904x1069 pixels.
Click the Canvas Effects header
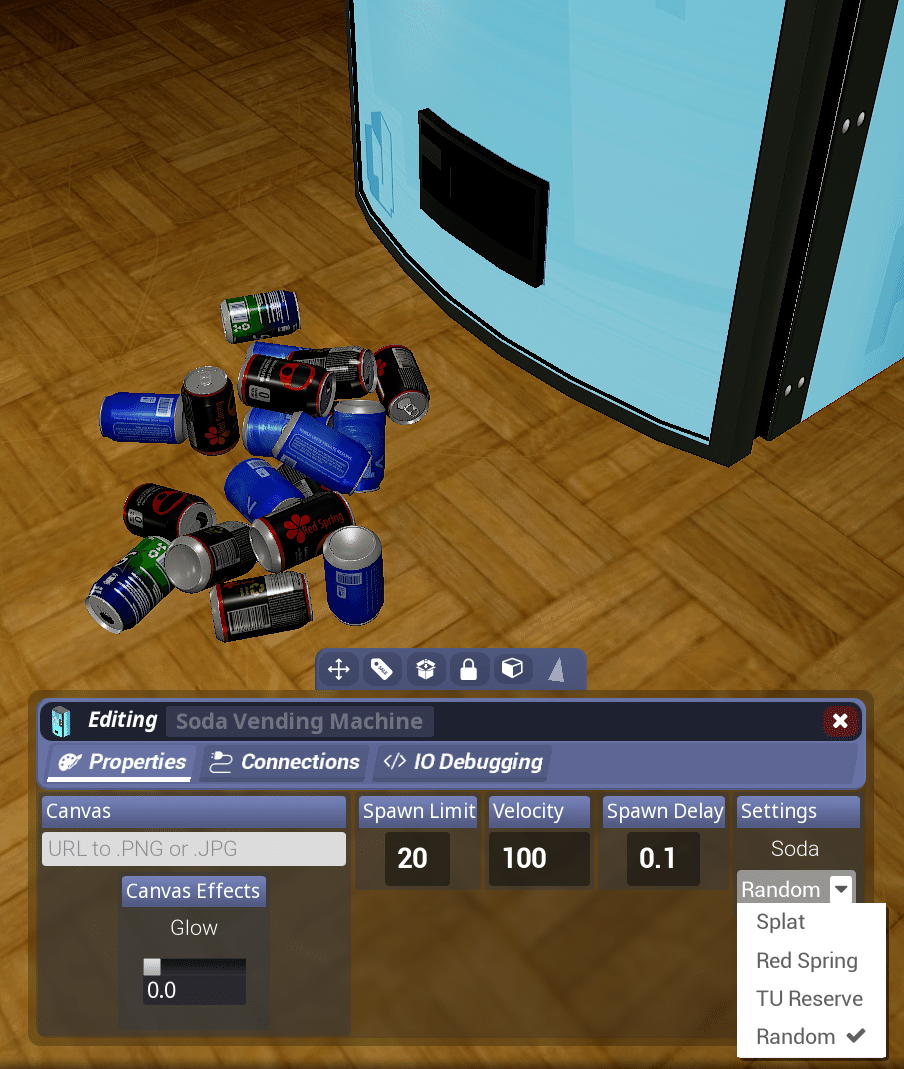[x=194, y=891]
